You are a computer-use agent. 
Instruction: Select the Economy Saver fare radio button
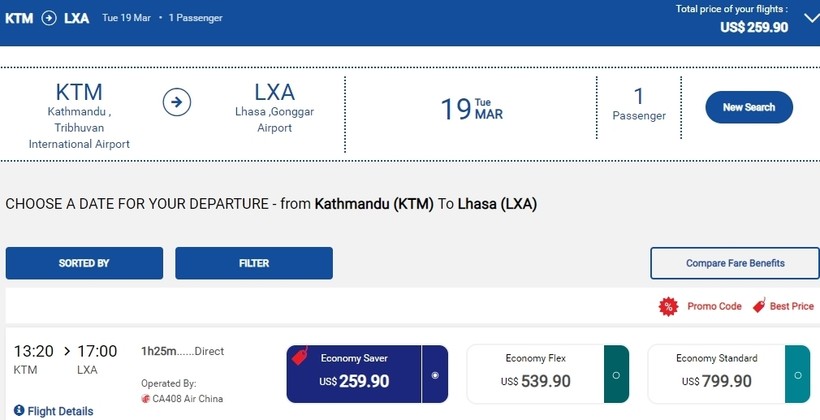(434, 375)
